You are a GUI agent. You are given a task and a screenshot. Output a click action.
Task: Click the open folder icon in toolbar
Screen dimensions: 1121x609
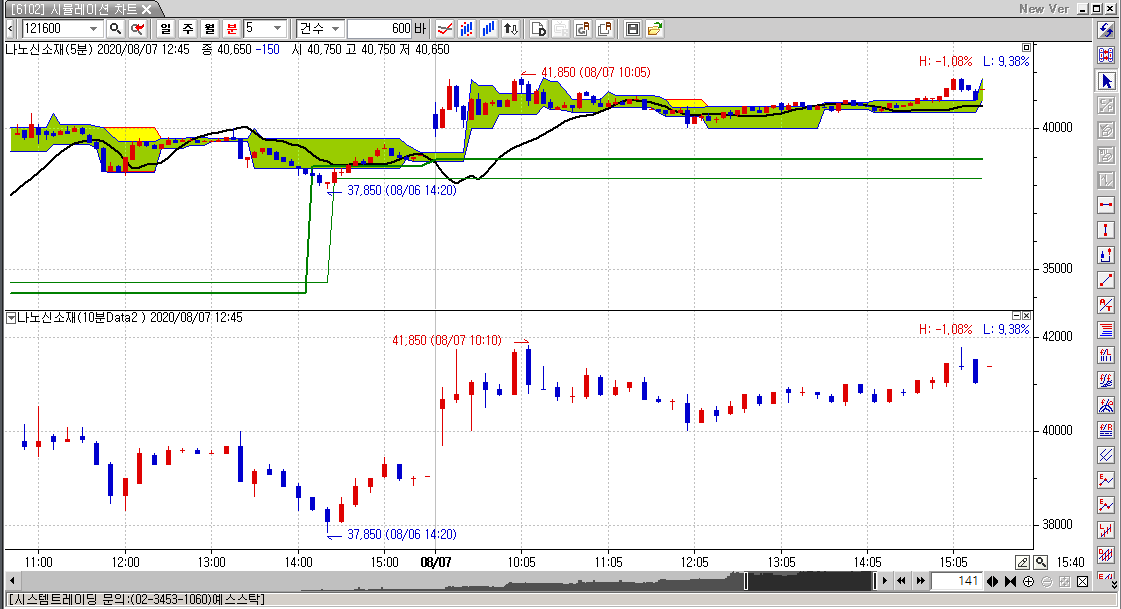(654, 29)
